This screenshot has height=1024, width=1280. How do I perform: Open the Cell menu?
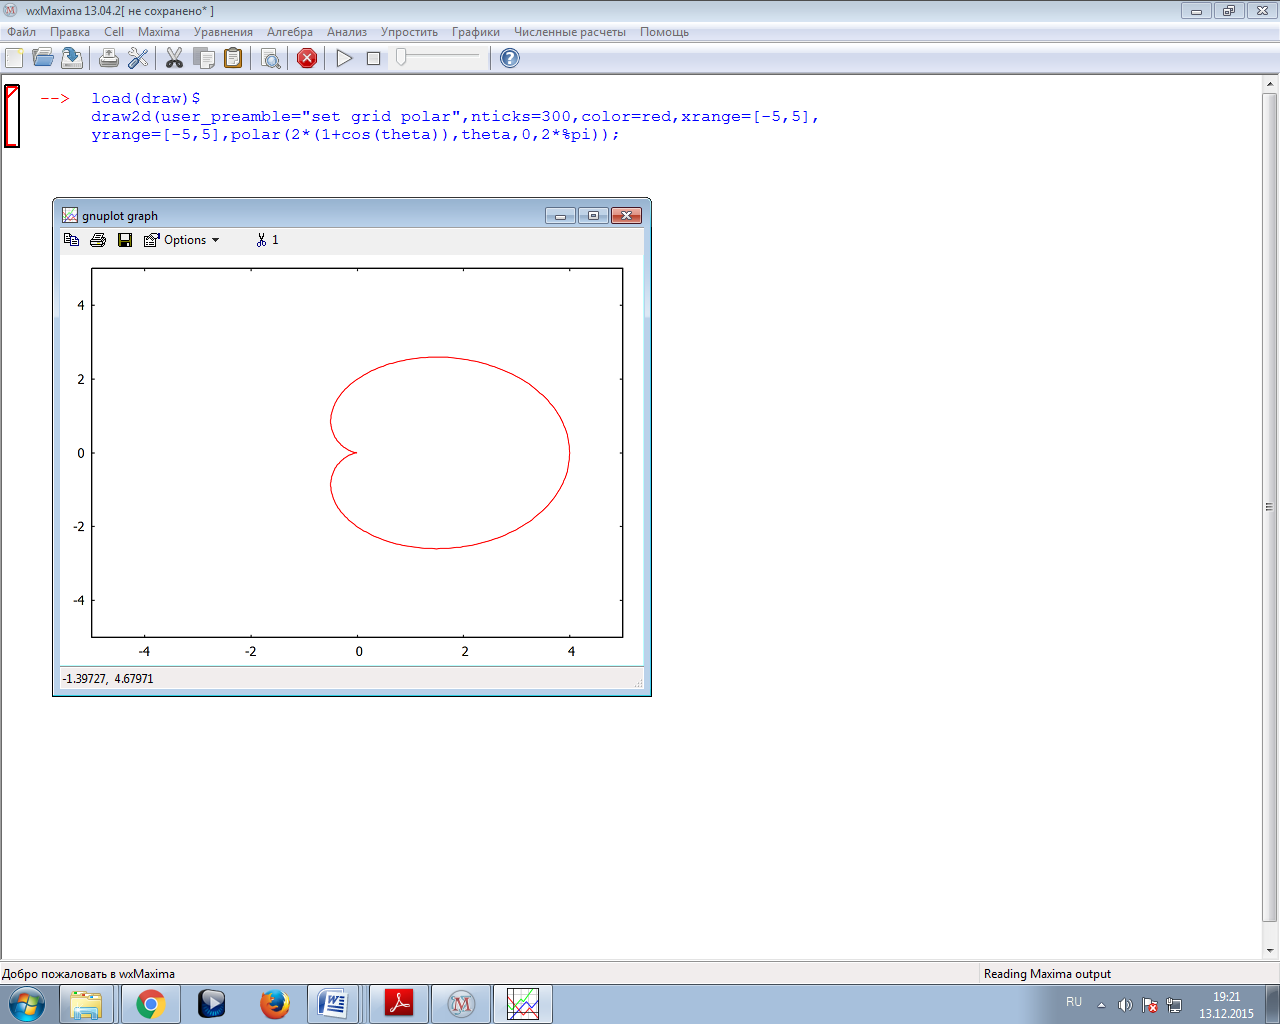(114, 32)
